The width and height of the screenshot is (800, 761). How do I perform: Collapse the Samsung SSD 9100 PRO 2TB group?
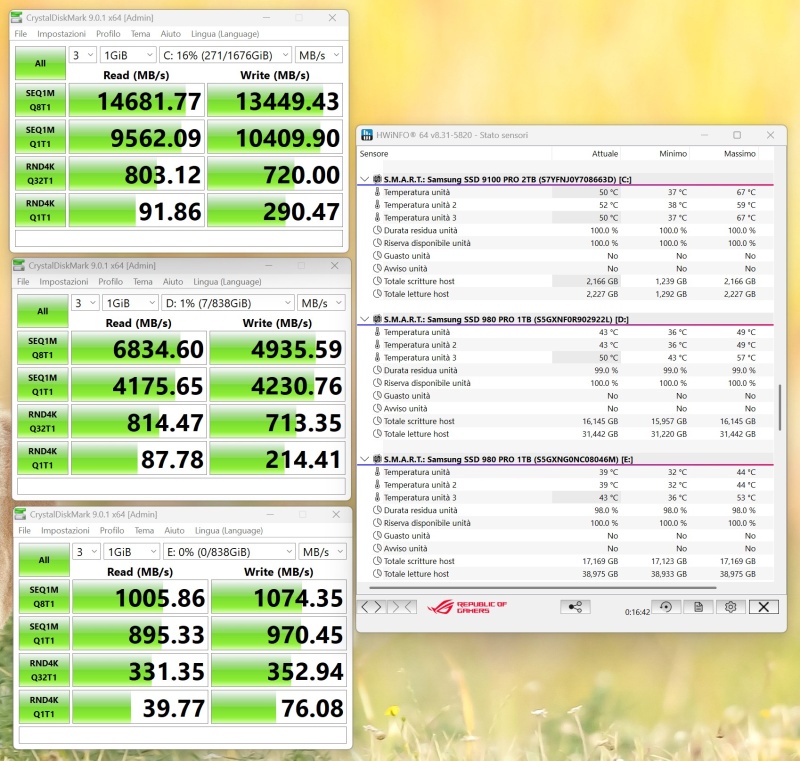click(x=364, y=179)
